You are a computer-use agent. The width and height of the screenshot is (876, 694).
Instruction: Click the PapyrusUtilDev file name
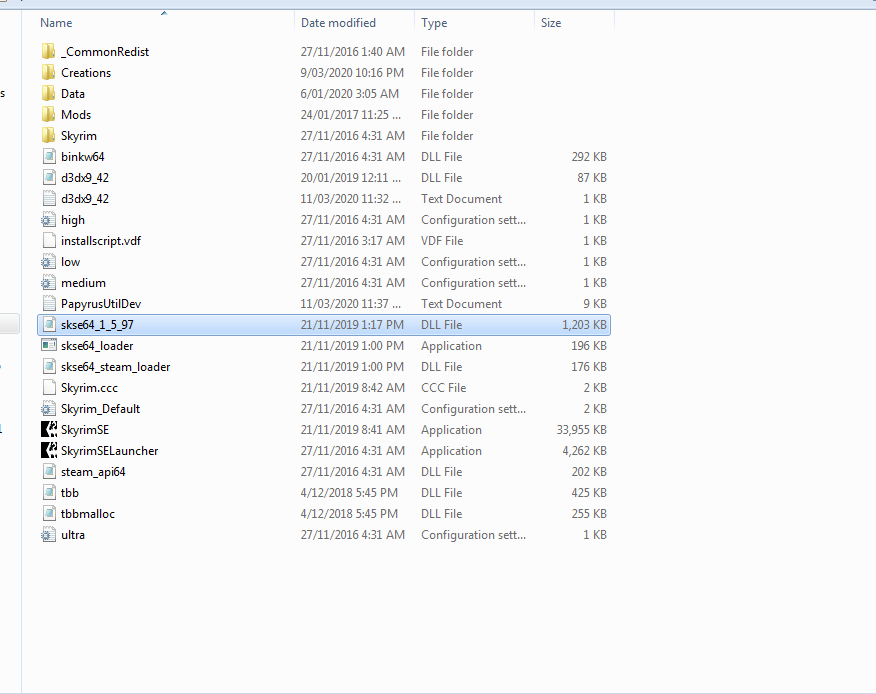pos(101,304)
